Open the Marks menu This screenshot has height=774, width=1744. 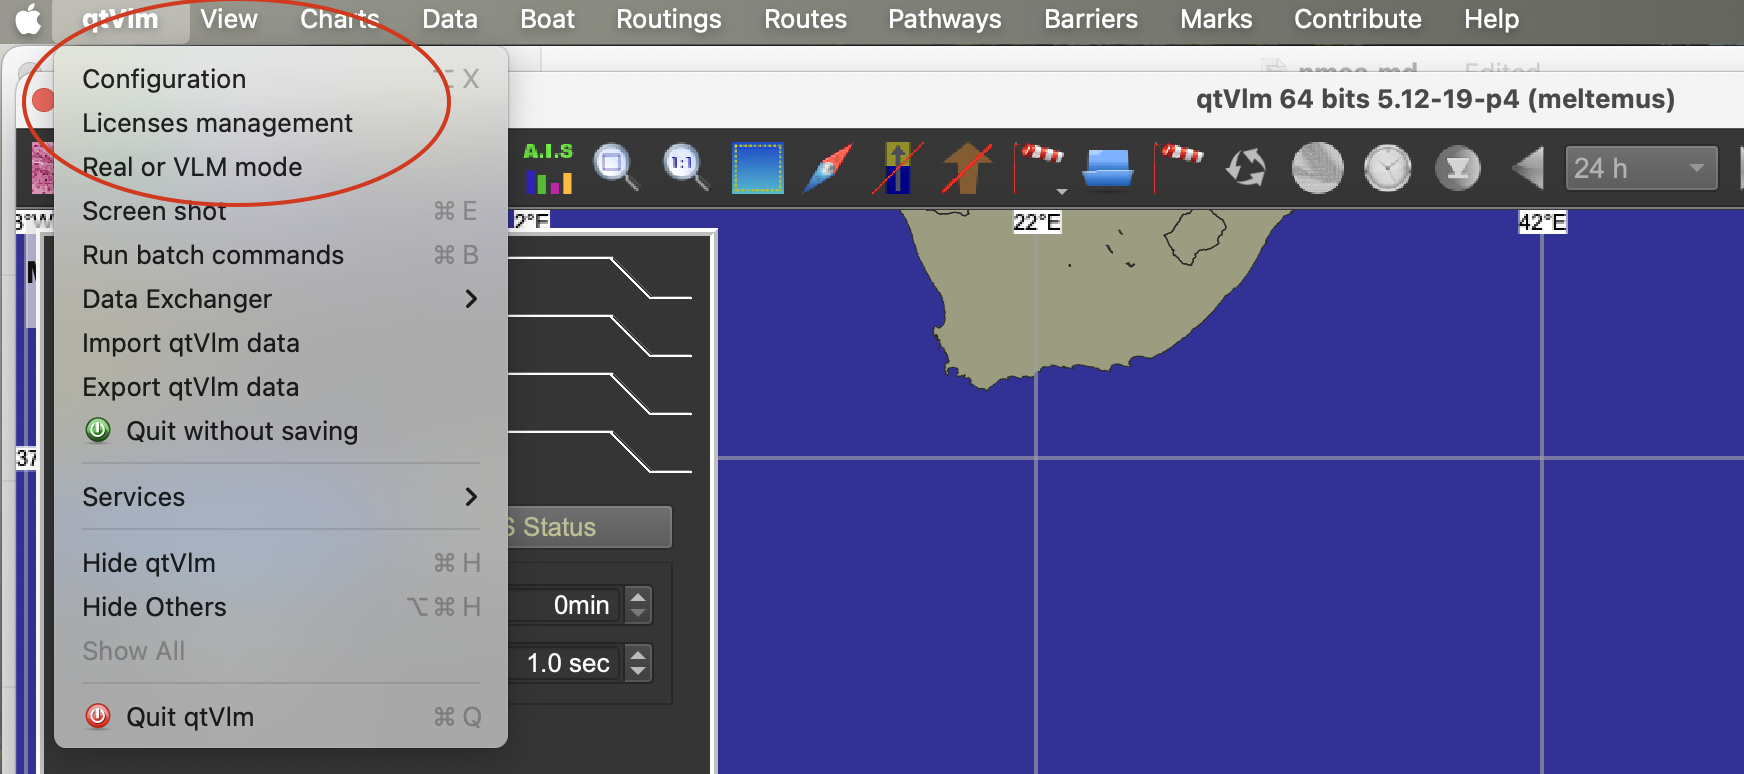[x=1216, y=19]
